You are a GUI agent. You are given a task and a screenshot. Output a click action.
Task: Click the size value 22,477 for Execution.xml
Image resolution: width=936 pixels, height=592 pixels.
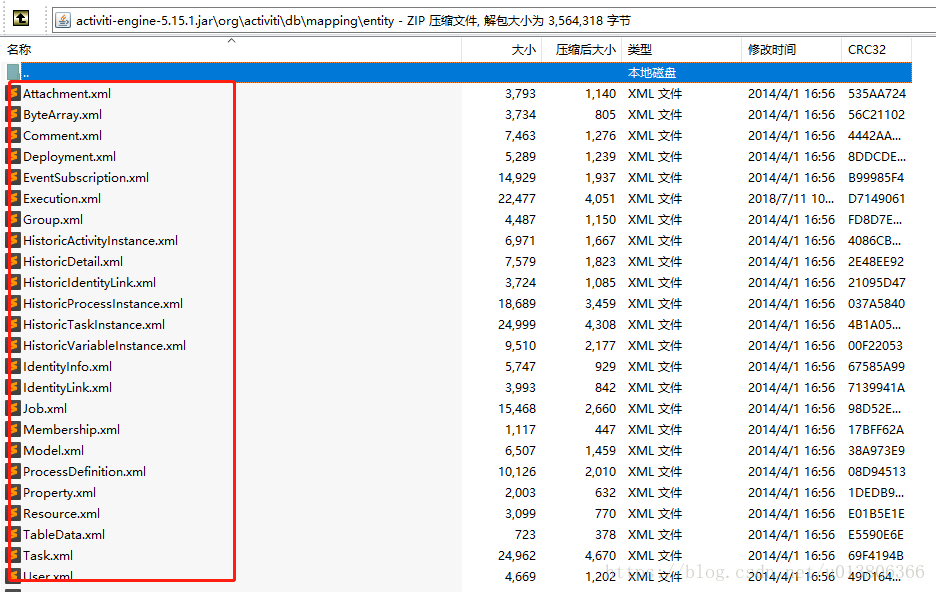tap(517, 199)
